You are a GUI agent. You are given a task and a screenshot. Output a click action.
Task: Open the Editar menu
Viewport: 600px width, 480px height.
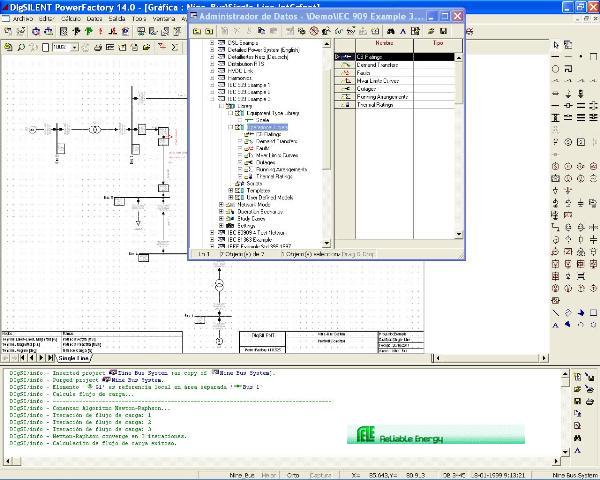[x=47, y=18]
